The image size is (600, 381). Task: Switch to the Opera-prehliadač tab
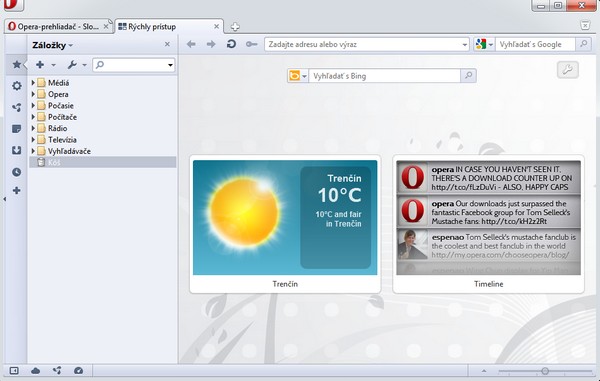tap(58, 26)
